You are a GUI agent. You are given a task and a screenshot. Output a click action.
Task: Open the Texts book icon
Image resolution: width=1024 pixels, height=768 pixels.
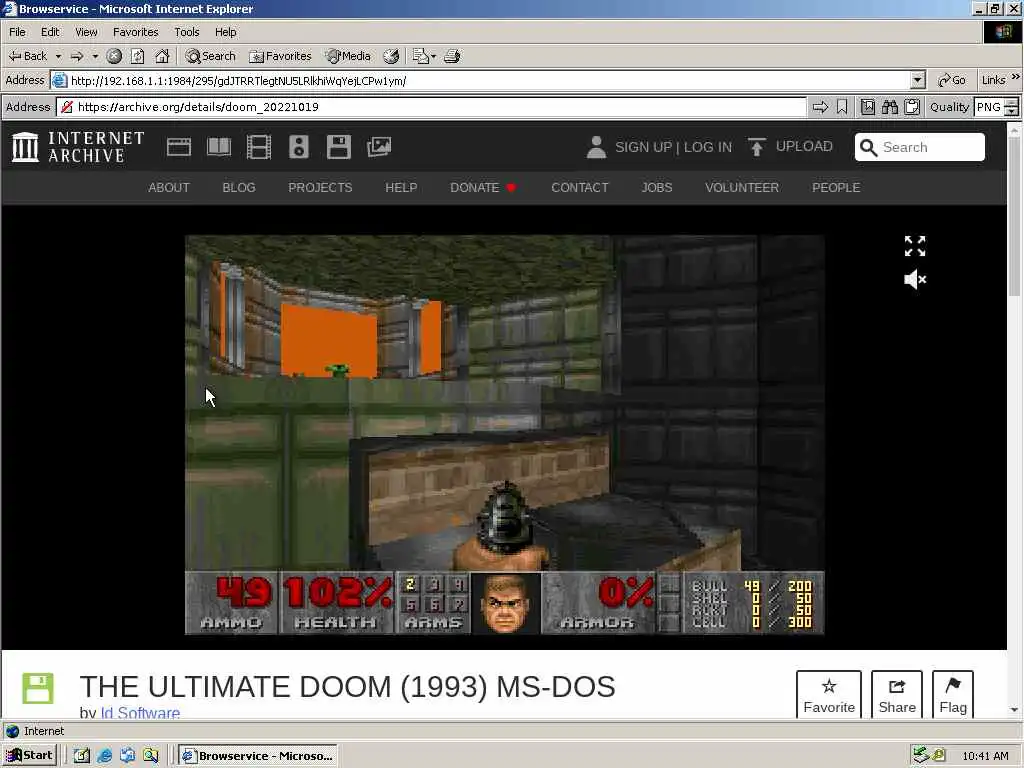coord(219,147)
